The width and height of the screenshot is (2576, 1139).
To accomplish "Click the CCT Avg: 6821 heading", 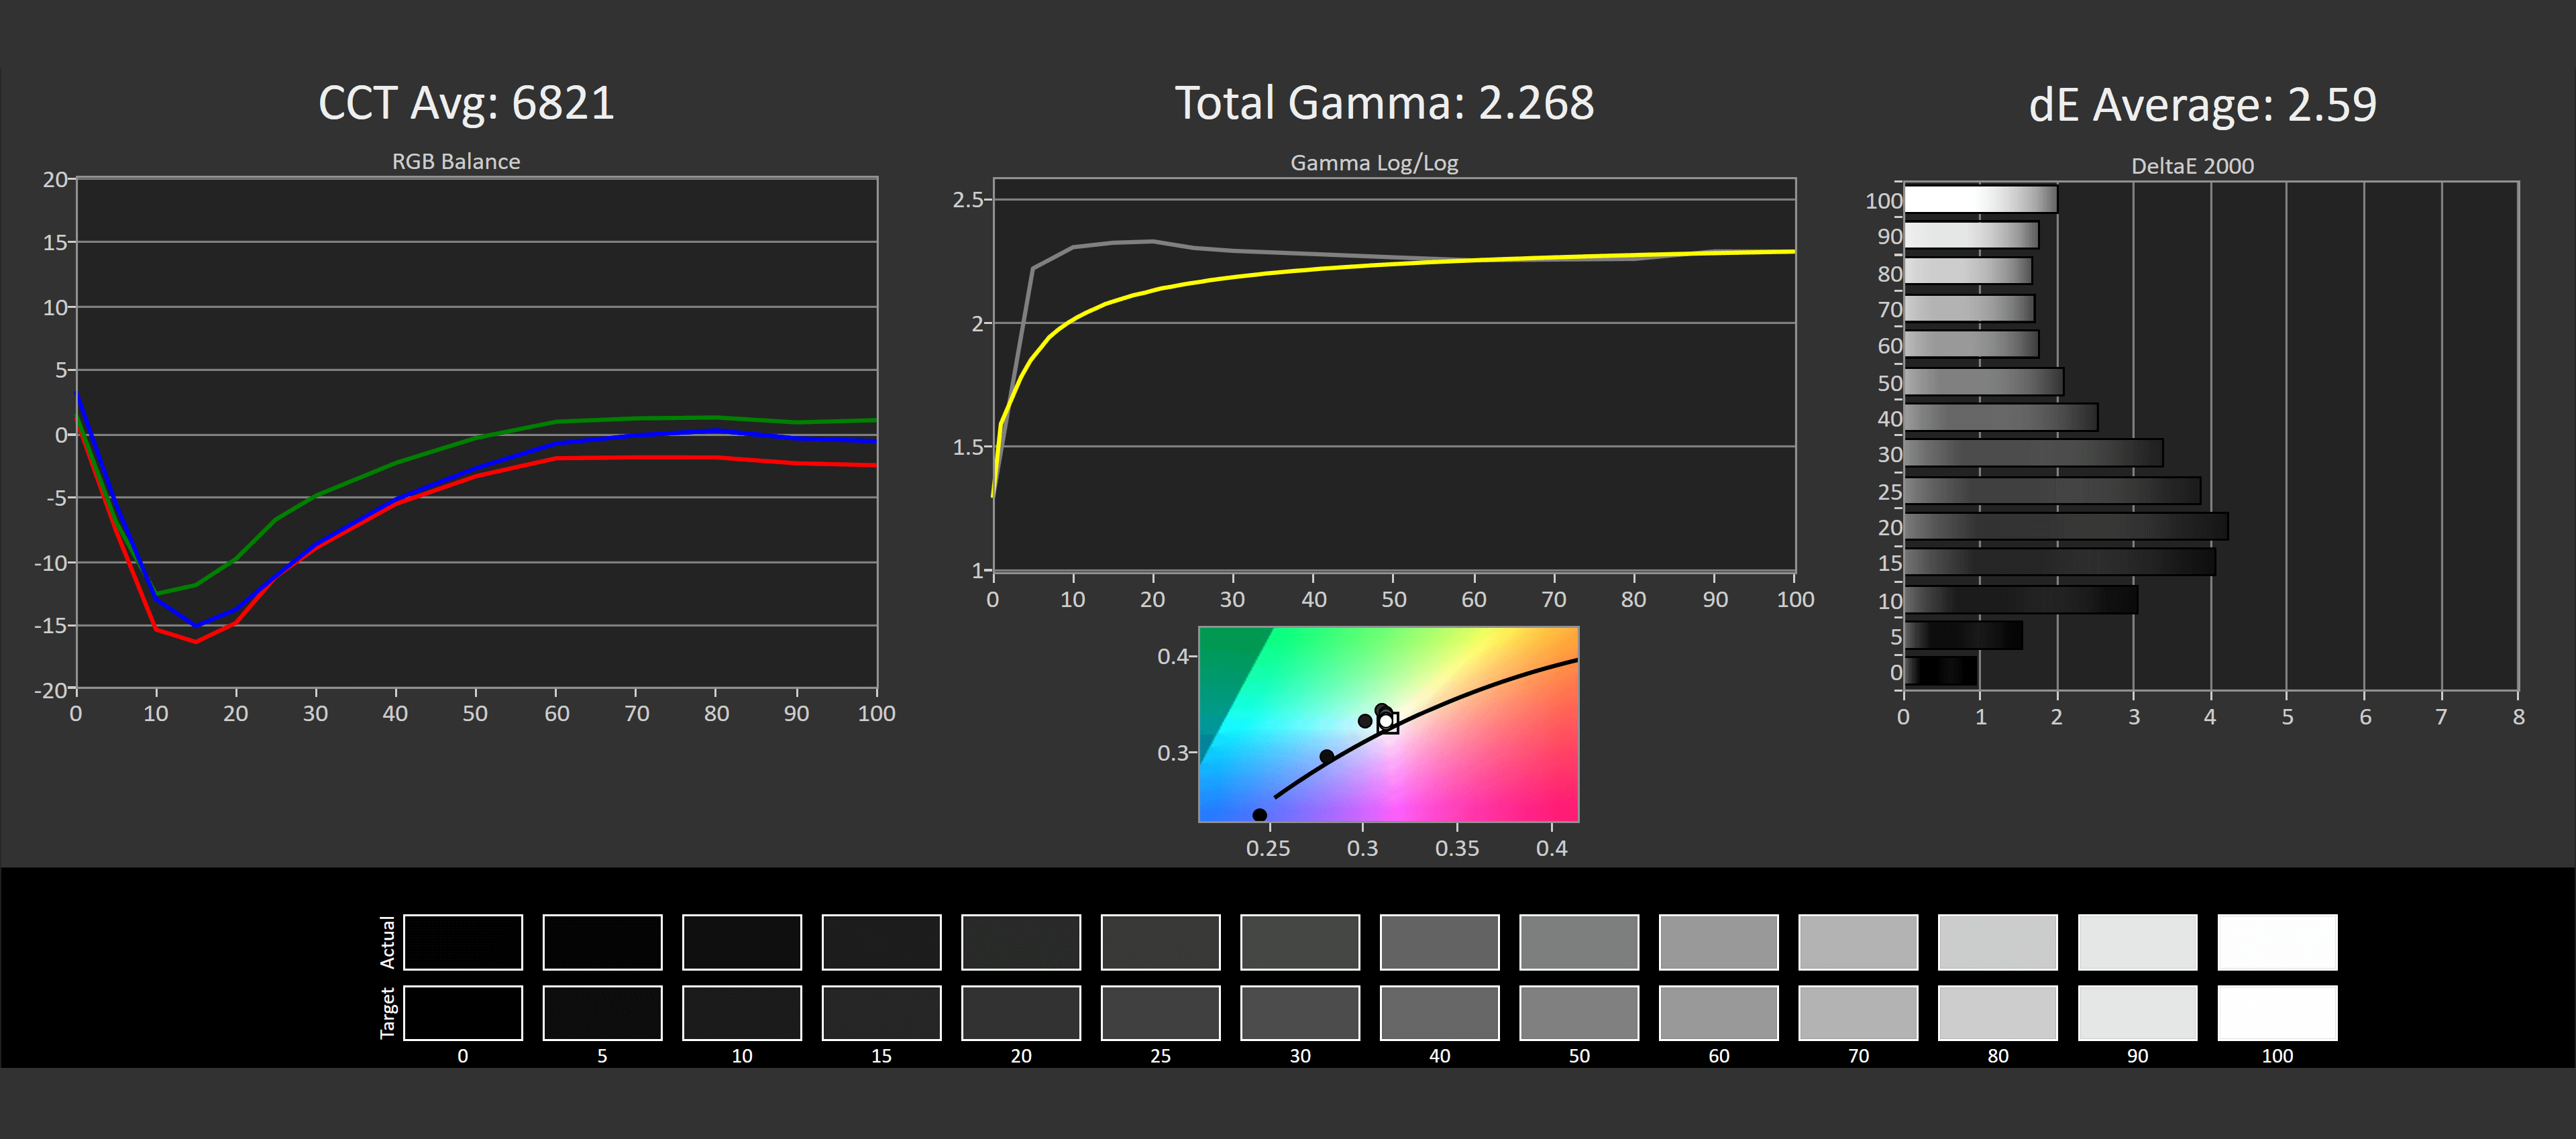I will coord(466,103).
